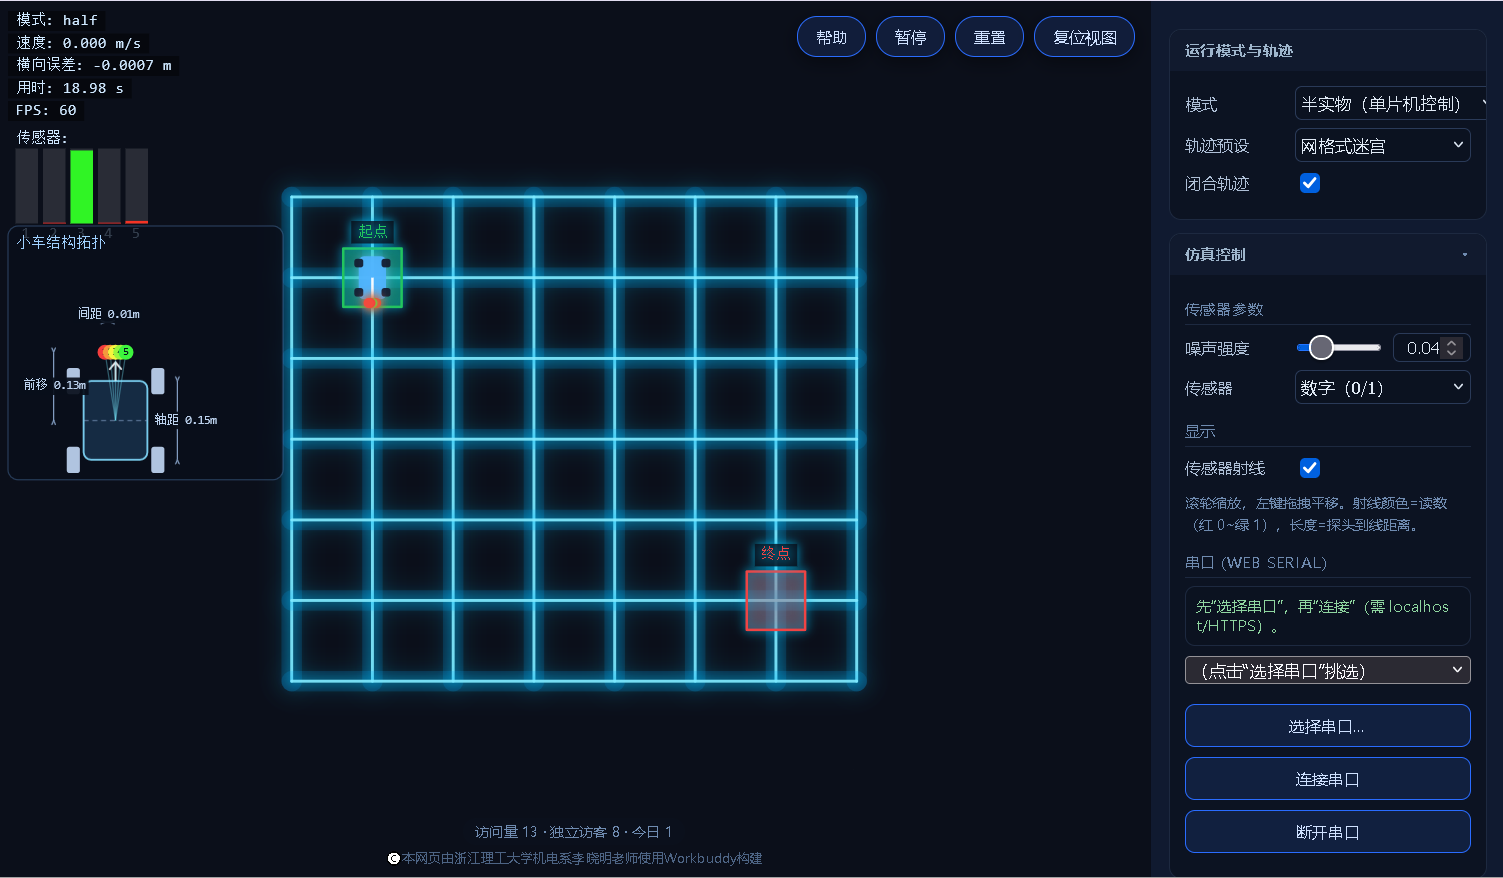This screenshot has width=1503, height=878.
Task: Click the 小车结构拓扑 panel title
Action: tap(61, 242)
